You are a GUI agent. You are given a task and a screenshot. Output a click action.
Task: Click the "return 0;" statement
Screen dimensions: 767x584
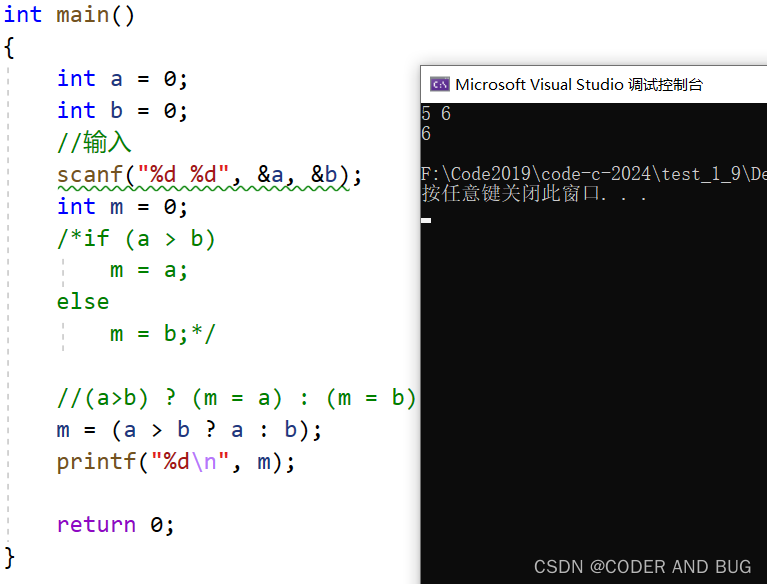coord(115,525)
